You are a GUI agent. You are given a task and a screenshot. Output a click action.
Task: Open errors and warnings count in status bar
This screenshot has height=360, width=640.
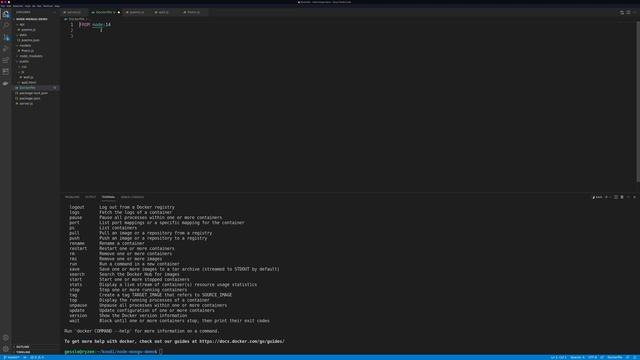pos(37,358)
